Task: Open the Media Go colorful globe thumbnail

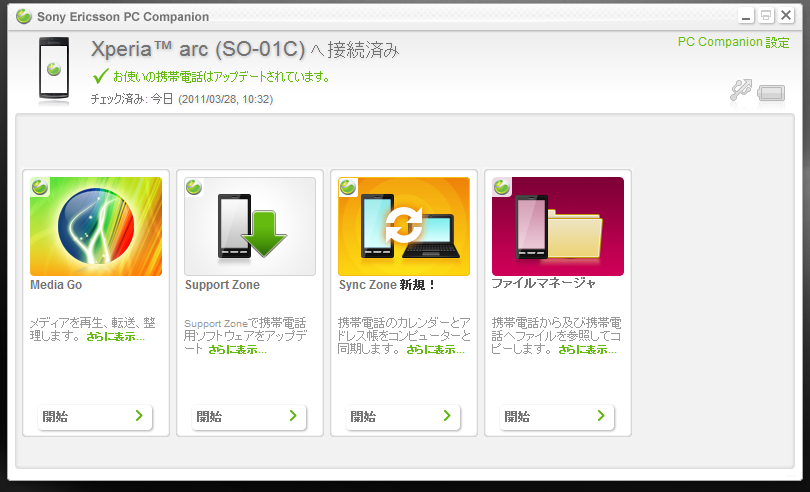Action: (x=96, y=226)
